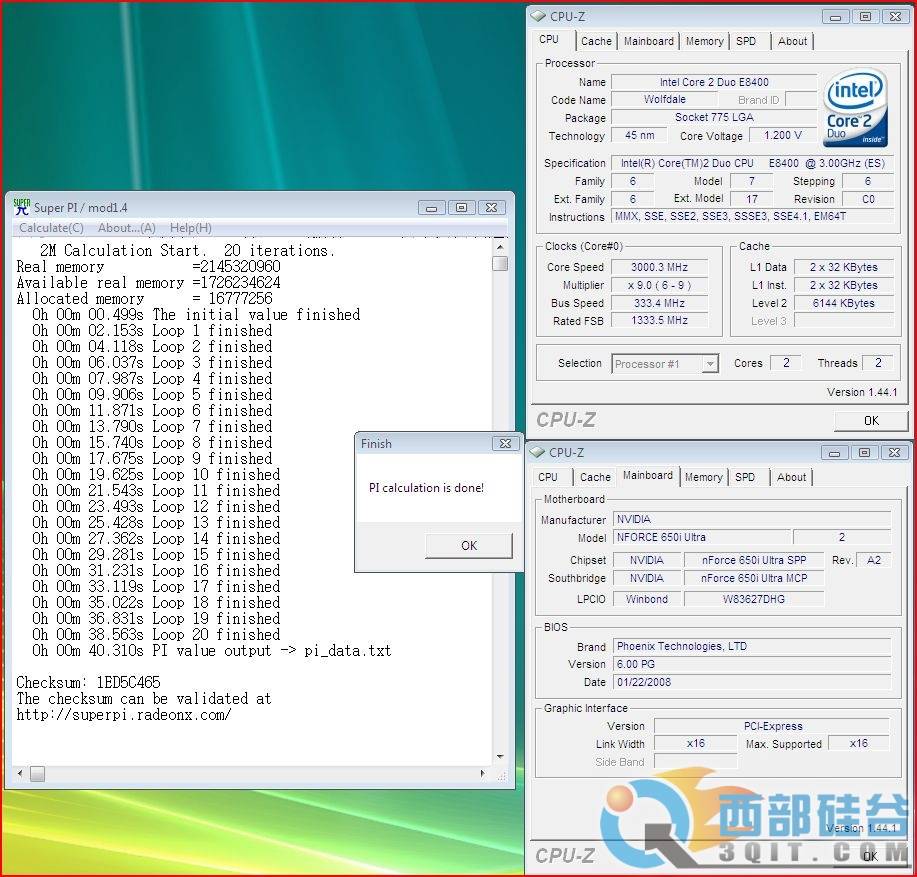Click the Code Name Wolfdale field

[x=665, y=99]
